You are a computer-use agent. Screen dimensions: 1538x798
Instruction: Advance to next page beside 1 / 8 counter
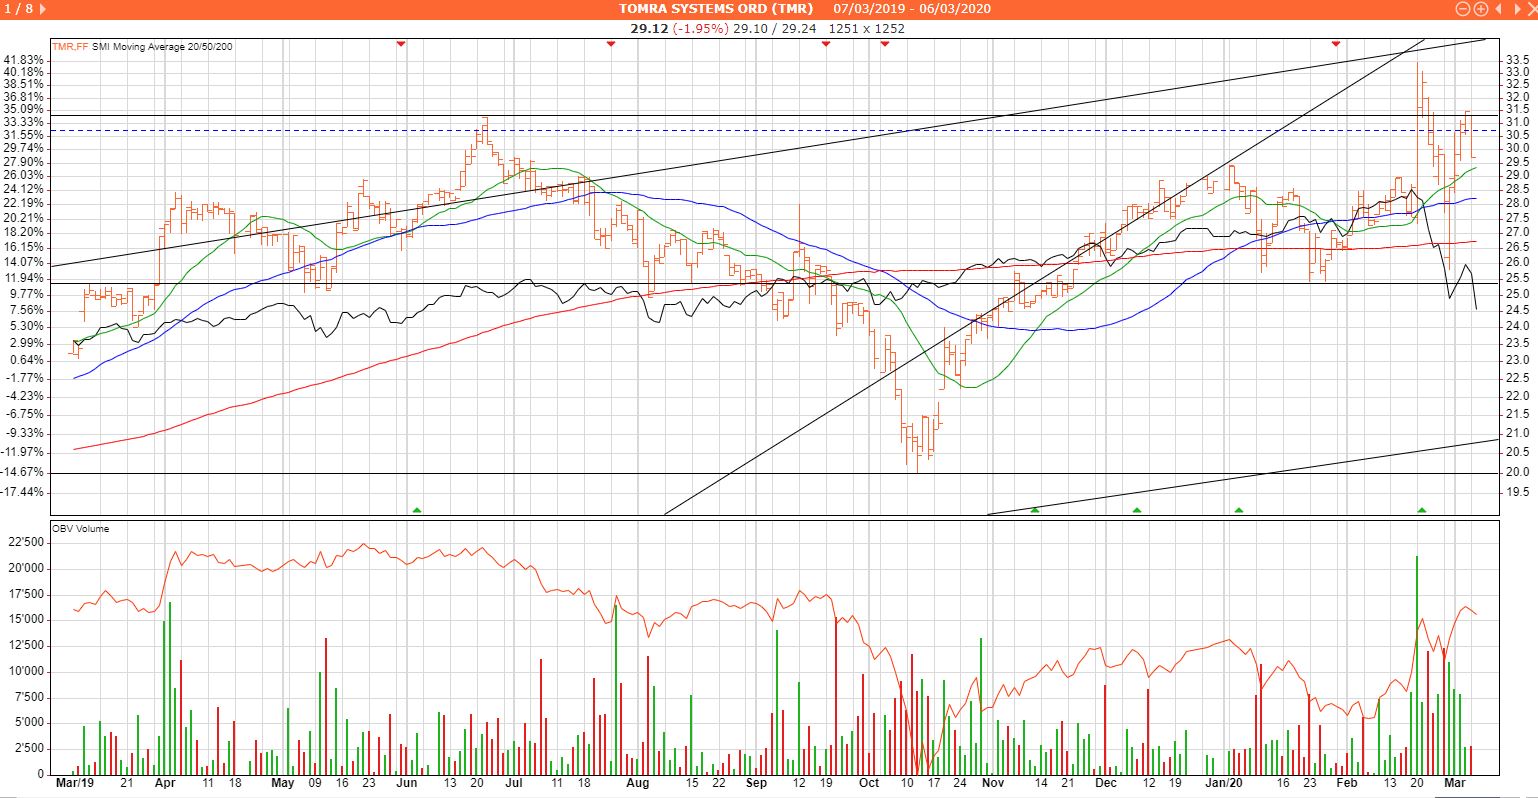pyautogui.click(x=42, y=9)
